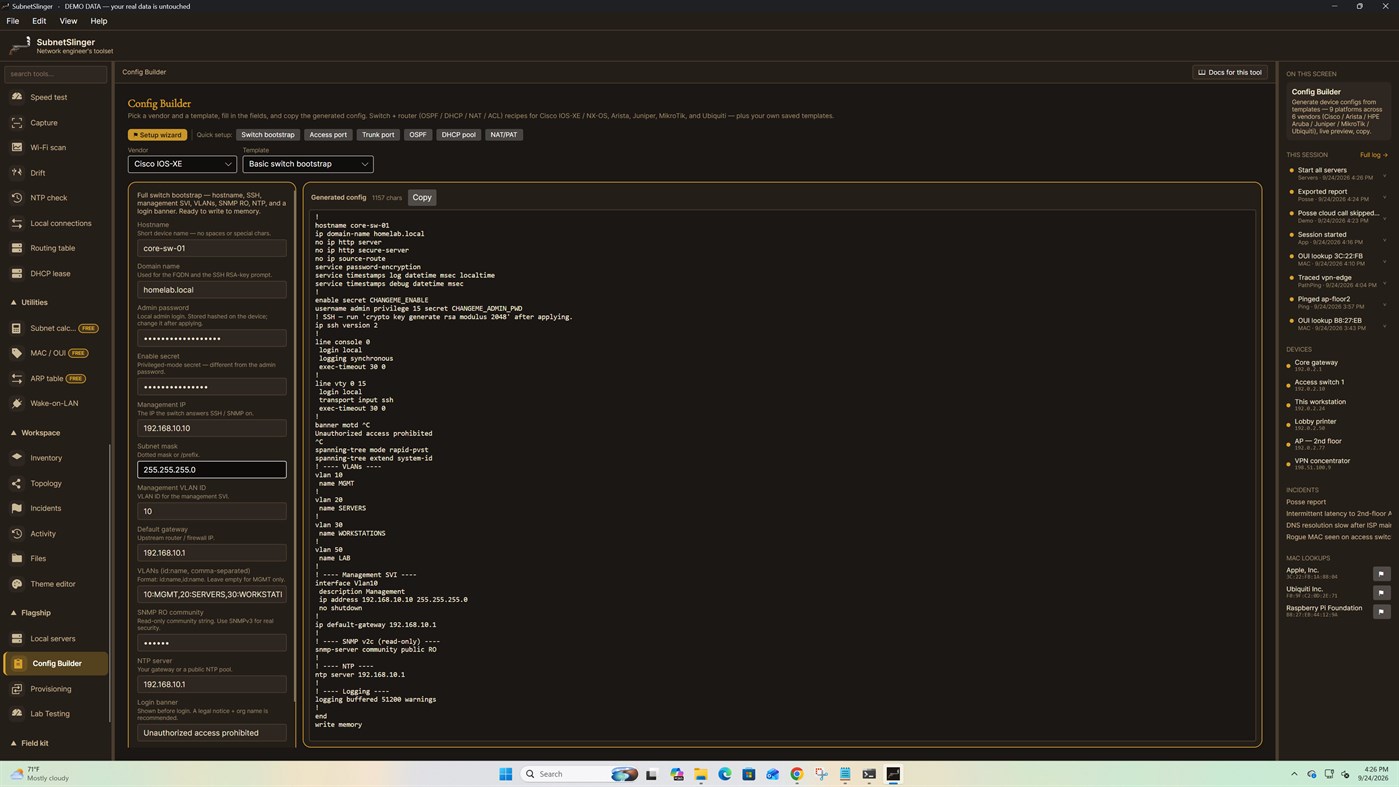Open the Incidents workspace
The image size is (1399, 787).
pyautogui.click(x=56, y=508)
